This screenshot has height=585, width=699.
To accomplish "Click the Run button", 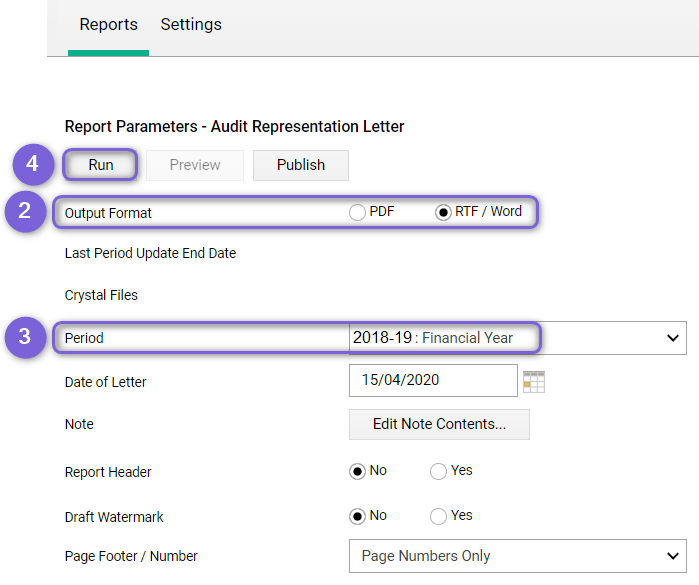I will coord(100,165).
